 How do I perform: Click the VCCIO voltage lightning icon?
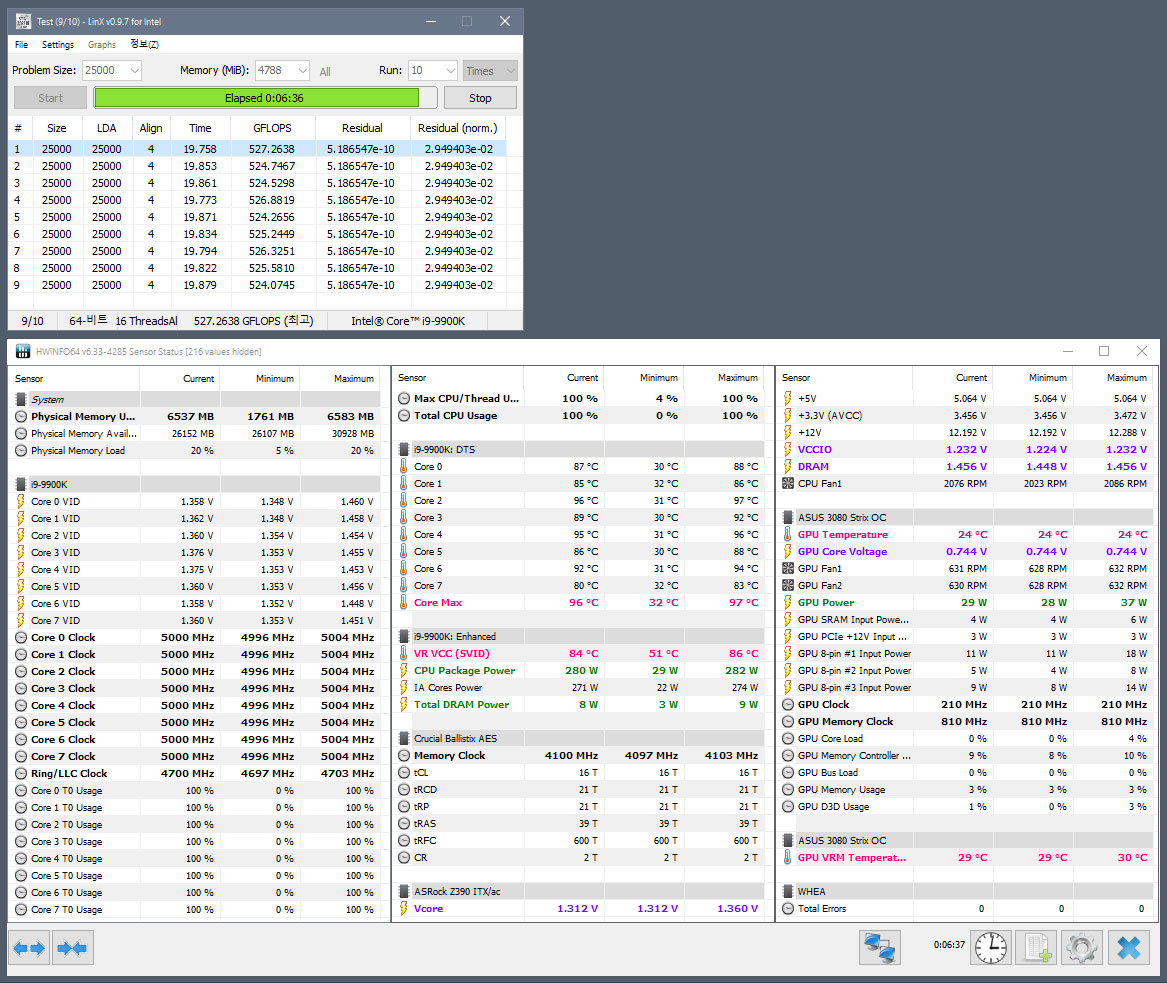[787, 449]
